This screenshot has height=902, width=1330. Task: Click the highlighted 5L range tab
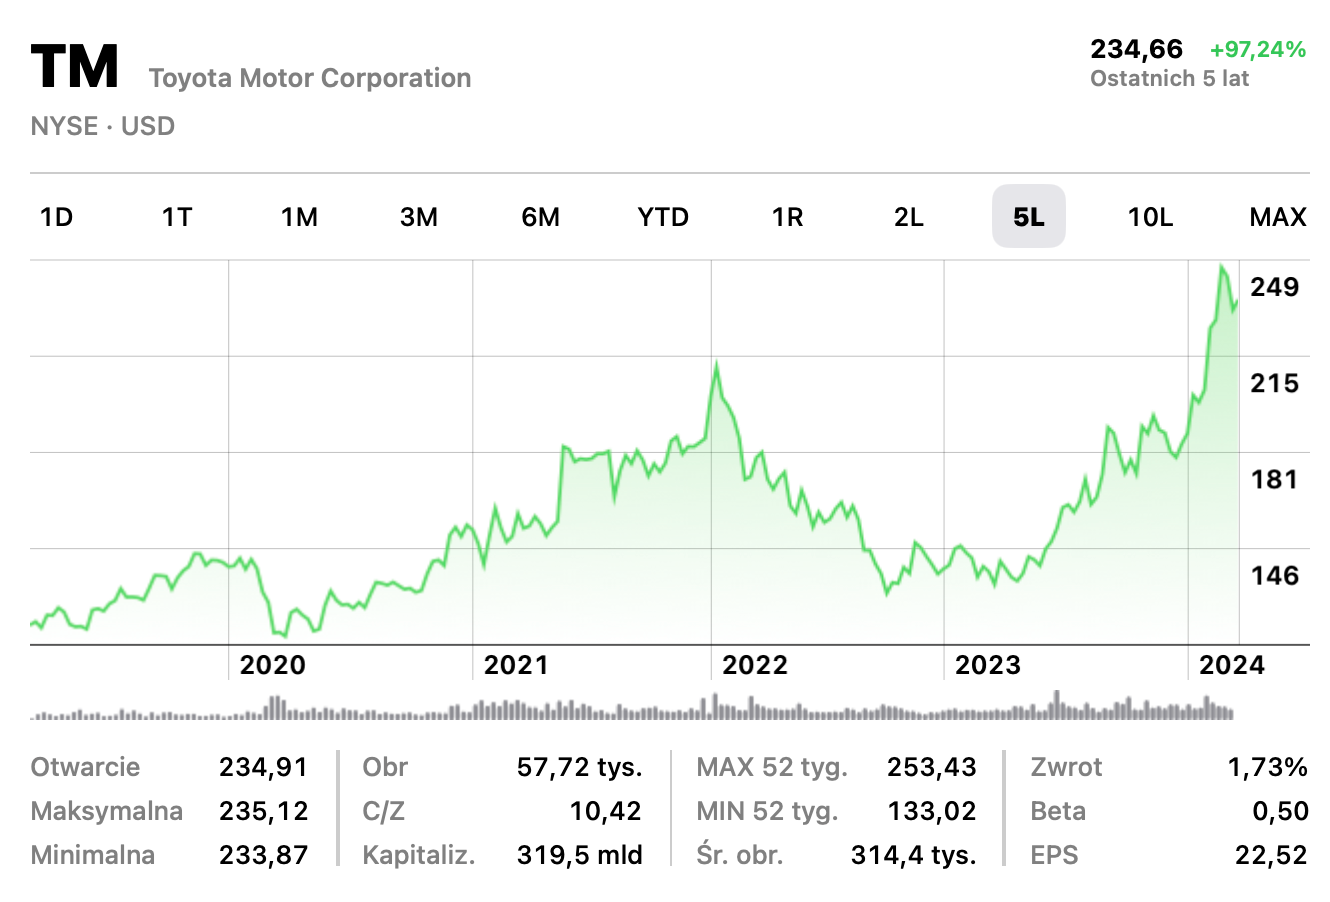1029,216
